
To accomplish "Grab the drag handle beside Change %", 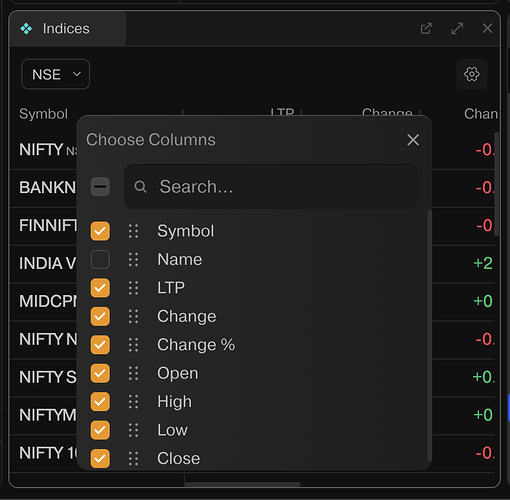I will coord(133,345).
